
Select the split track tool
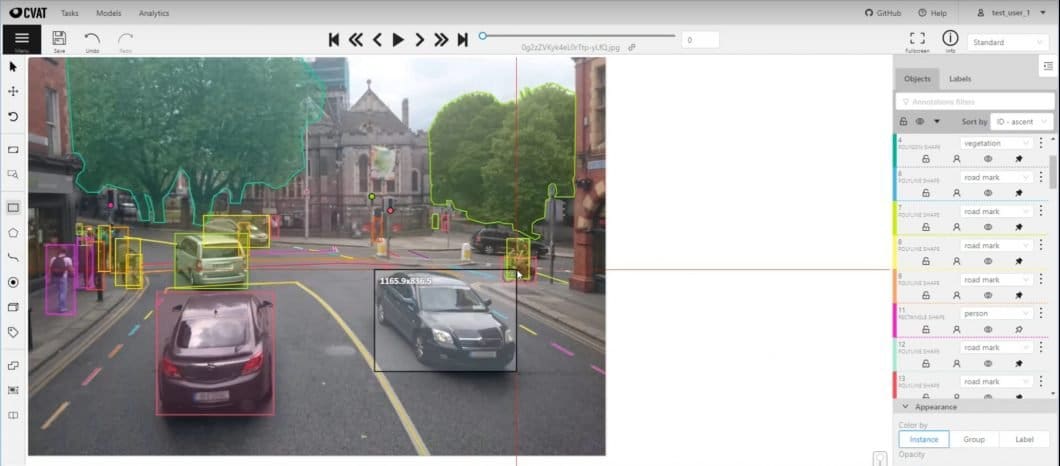pyautogui.click(x=13, y=415)
